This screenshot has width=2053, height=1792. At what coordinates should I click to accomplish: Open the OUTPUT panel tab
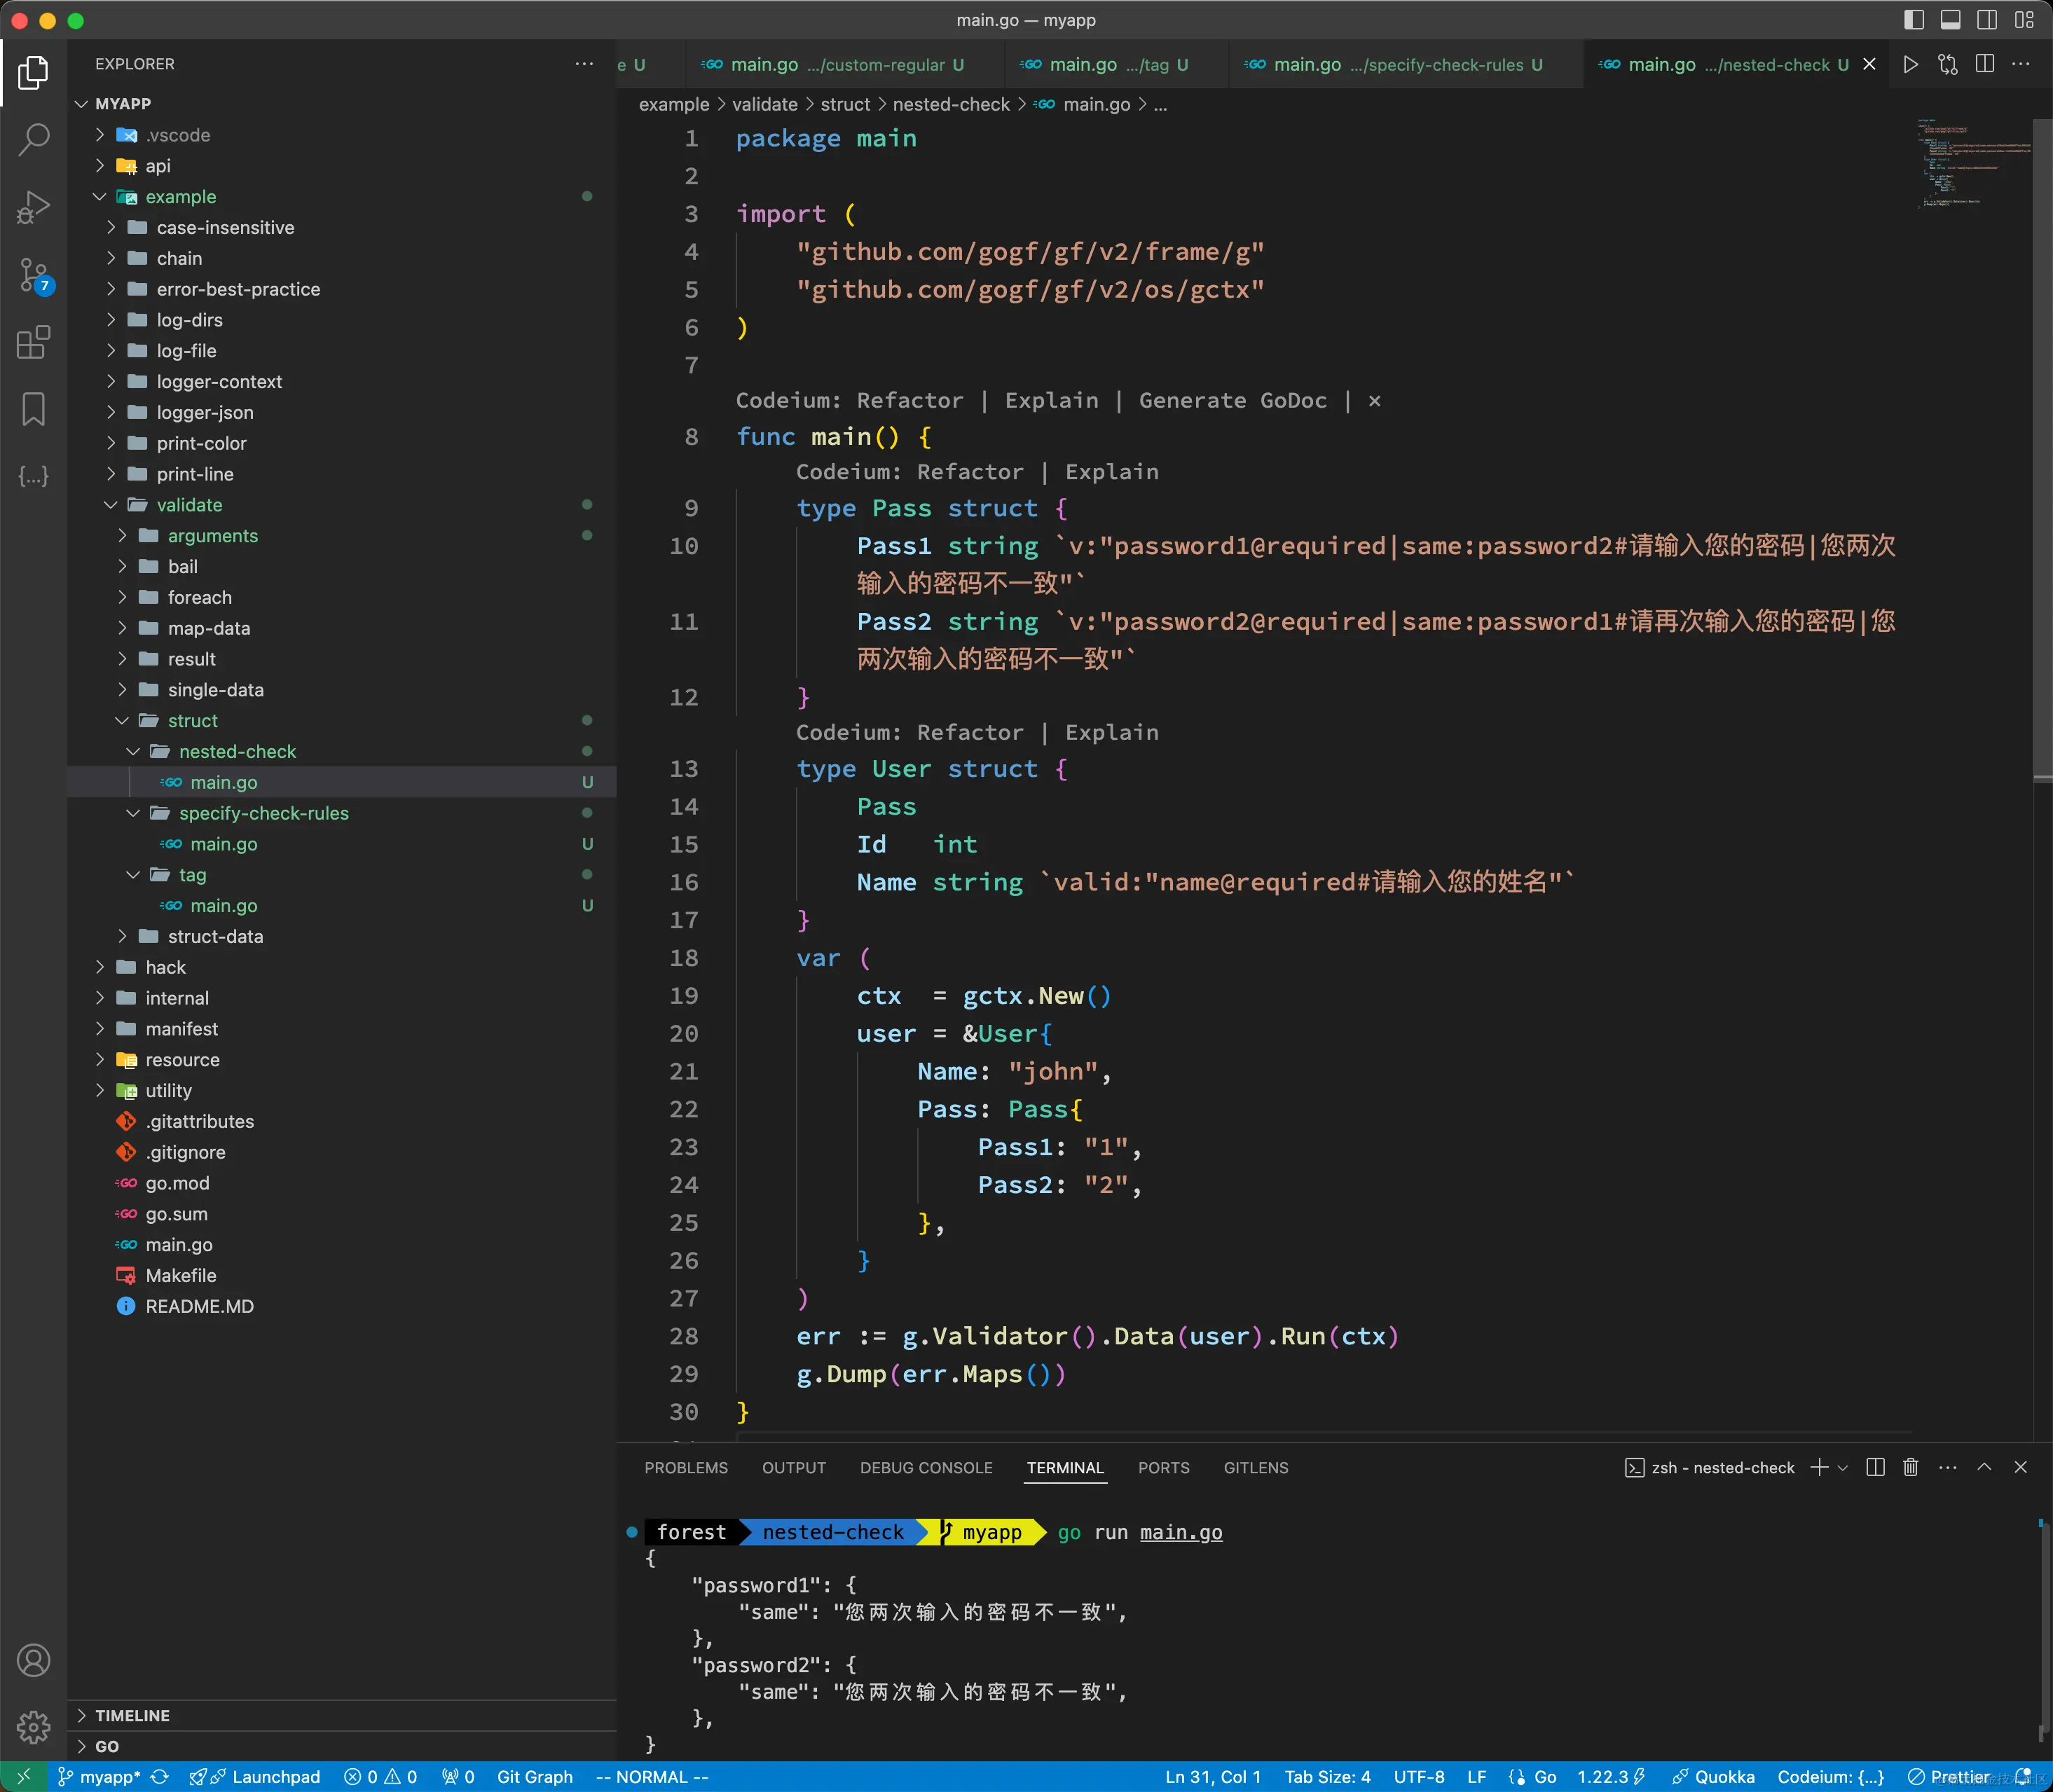click(x=794, y=1467)
